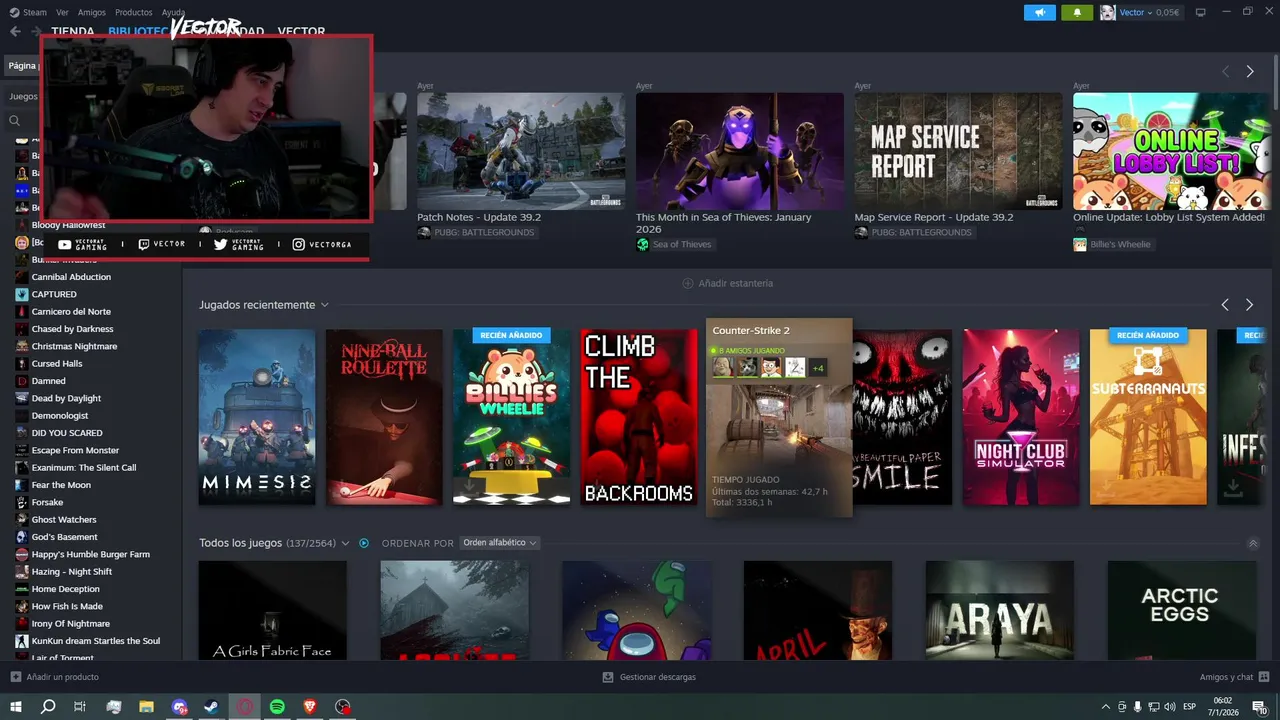Click the Ghost Watchers icon in sidebar

pos(22,520)
